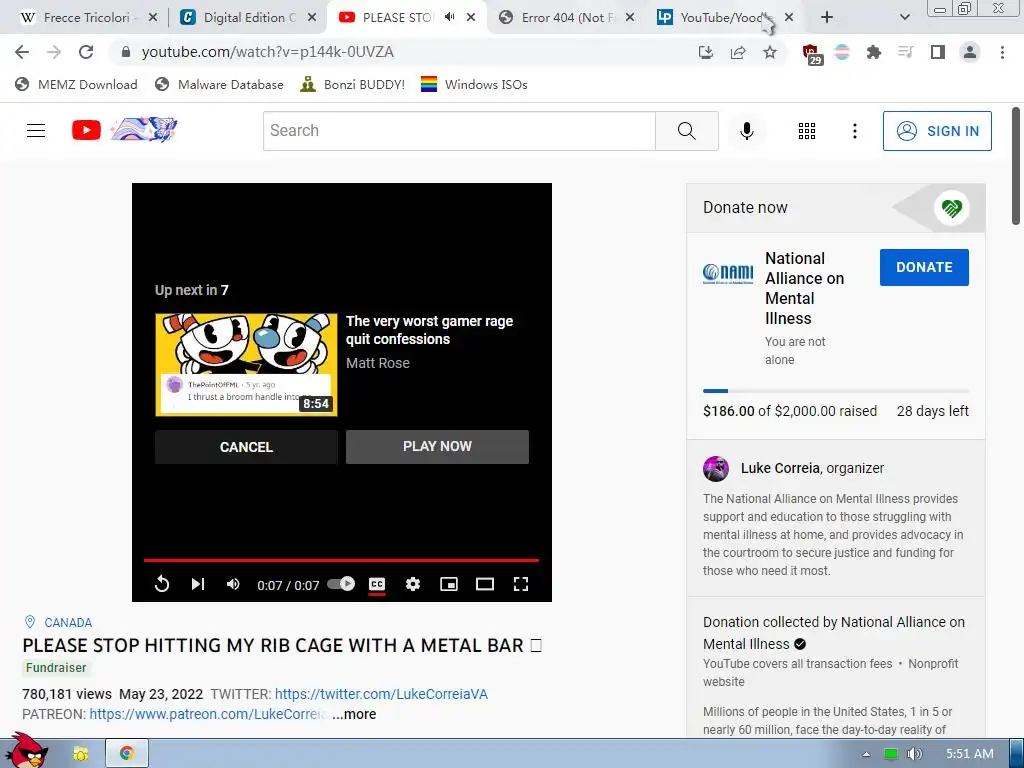Toggle closed captions CC button

point(377,584)
